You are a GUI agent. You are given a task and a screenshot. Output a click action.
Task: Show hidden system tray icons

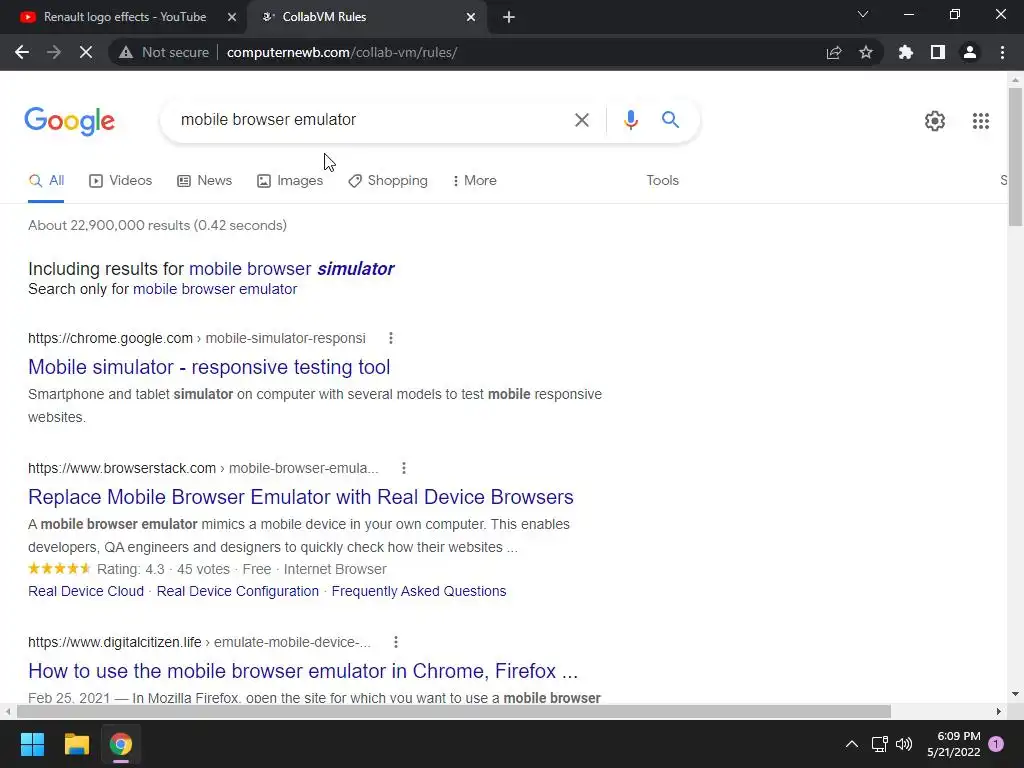(x=852, y=744)
